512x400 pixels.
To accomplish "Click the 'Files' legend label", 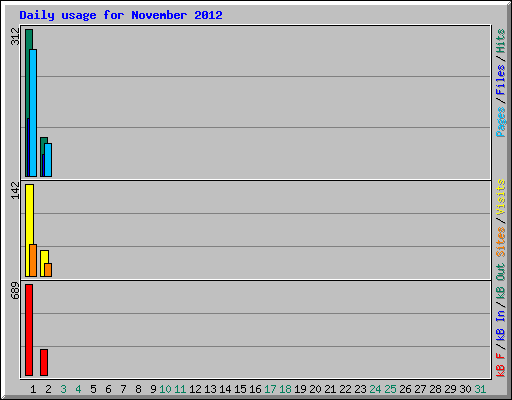I will tap(501, 79).
